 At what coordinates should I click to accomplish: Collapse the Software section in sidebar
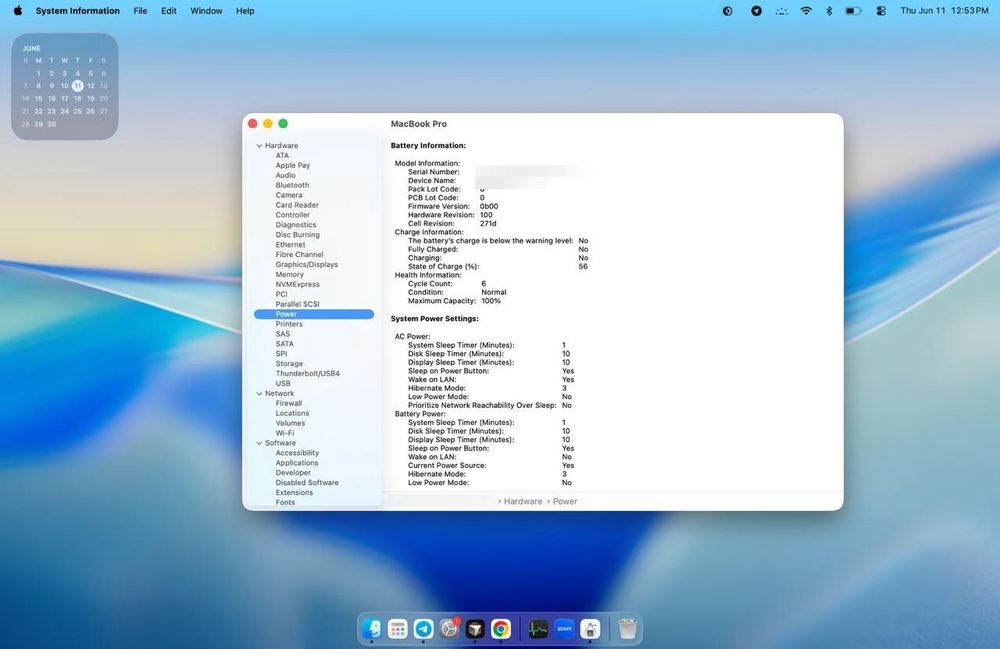[259, 443]
